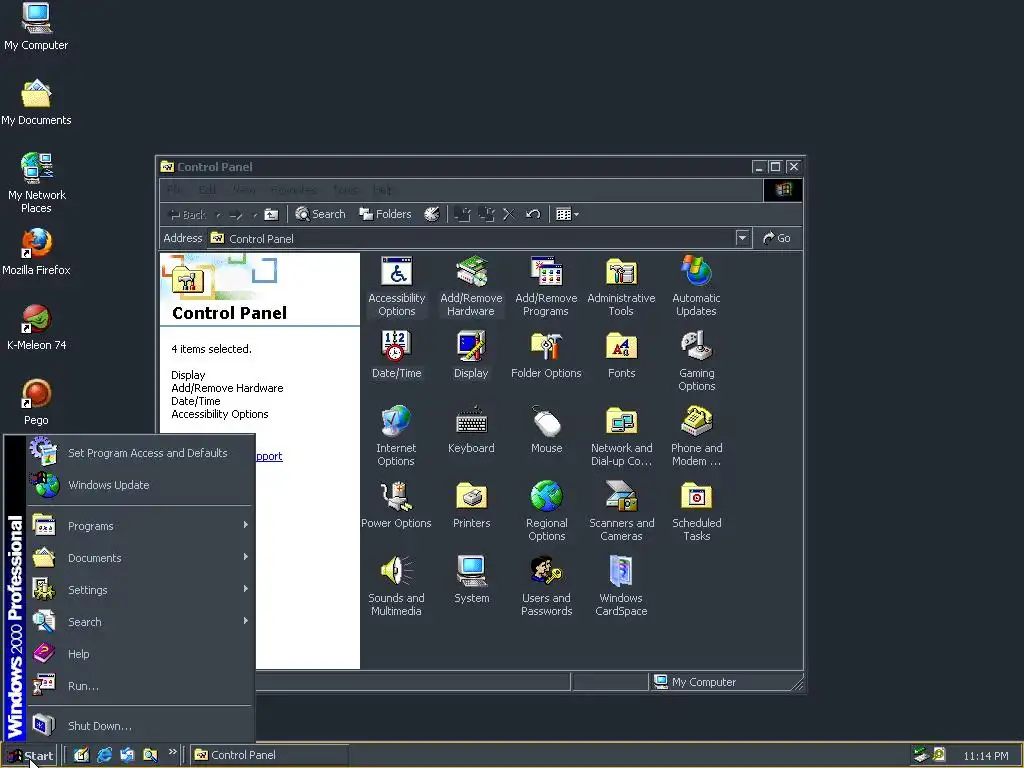Screen dimensions: 1024x768
Task: Select Help in the Start menu
Action: [x=140, y=654]
